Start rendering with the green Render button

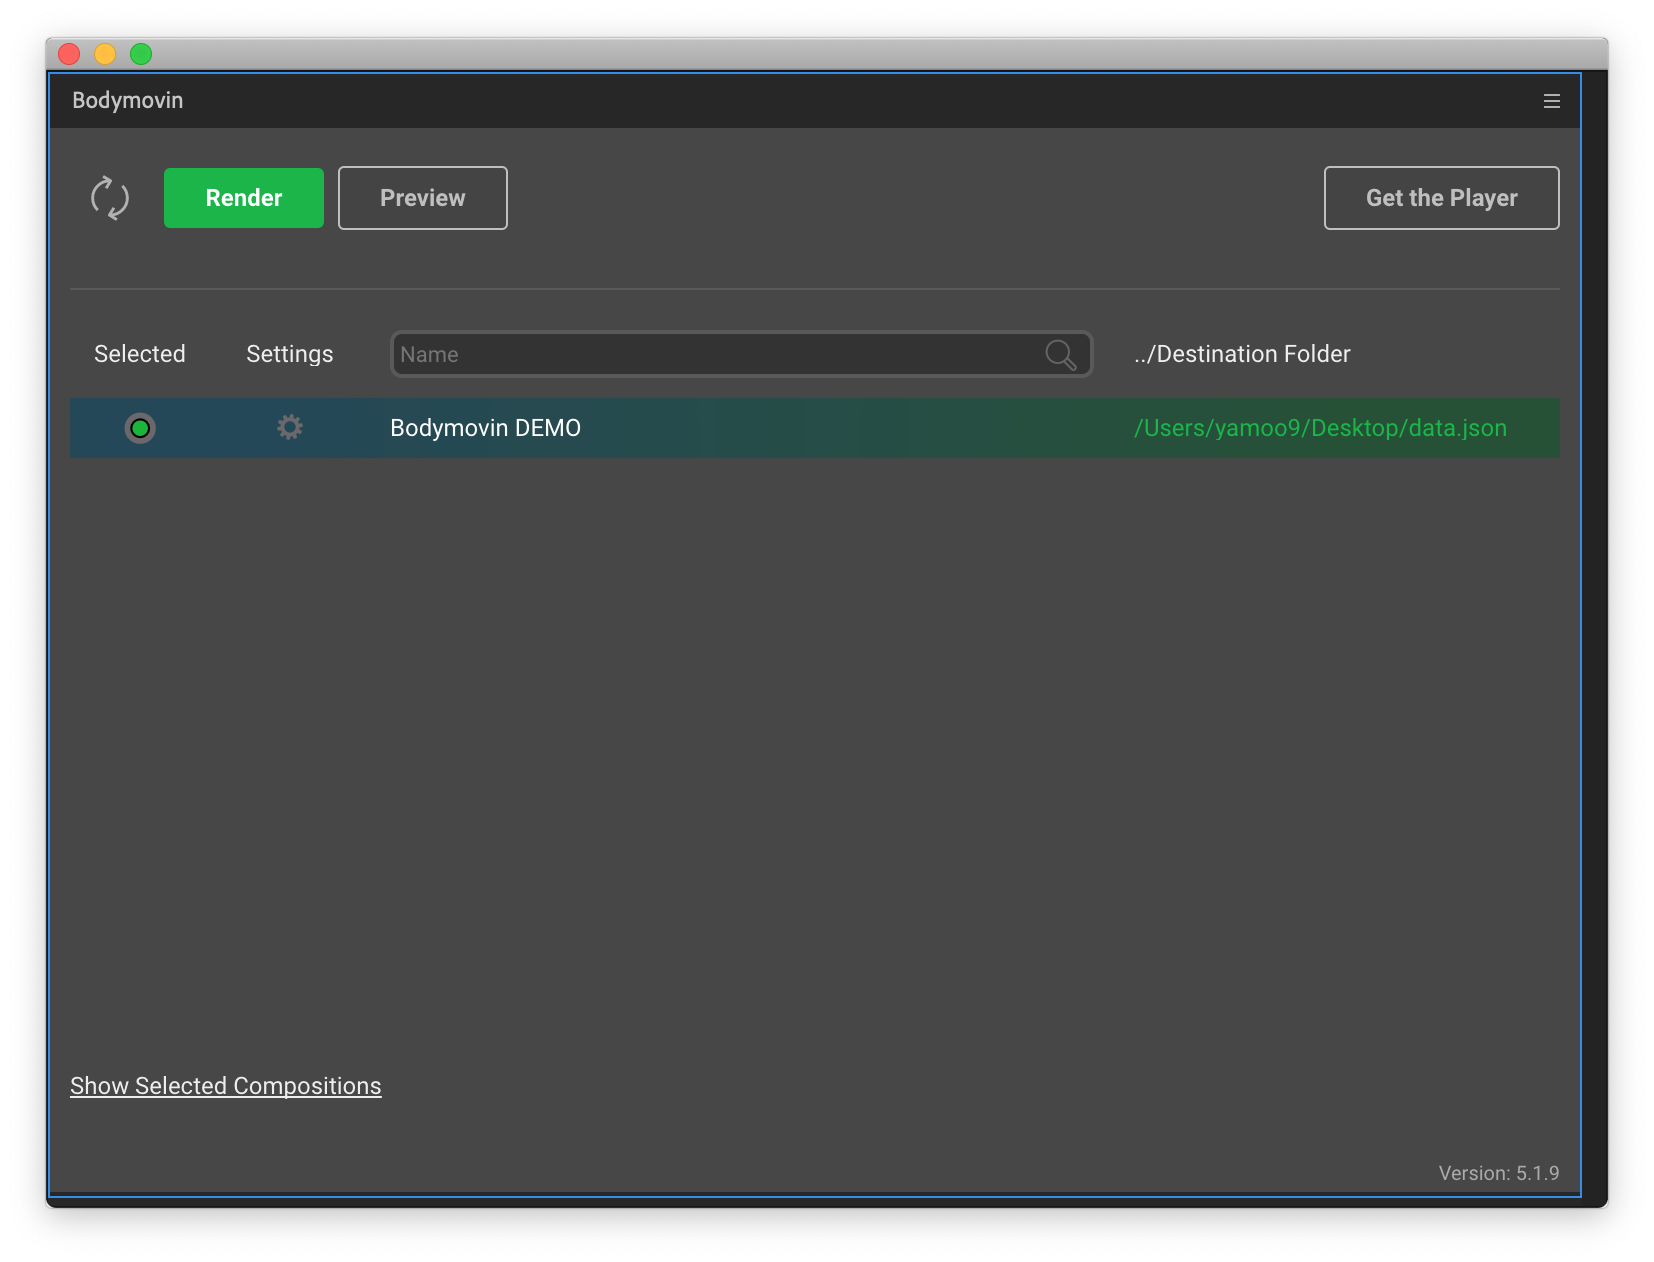[x=244, y=198]
